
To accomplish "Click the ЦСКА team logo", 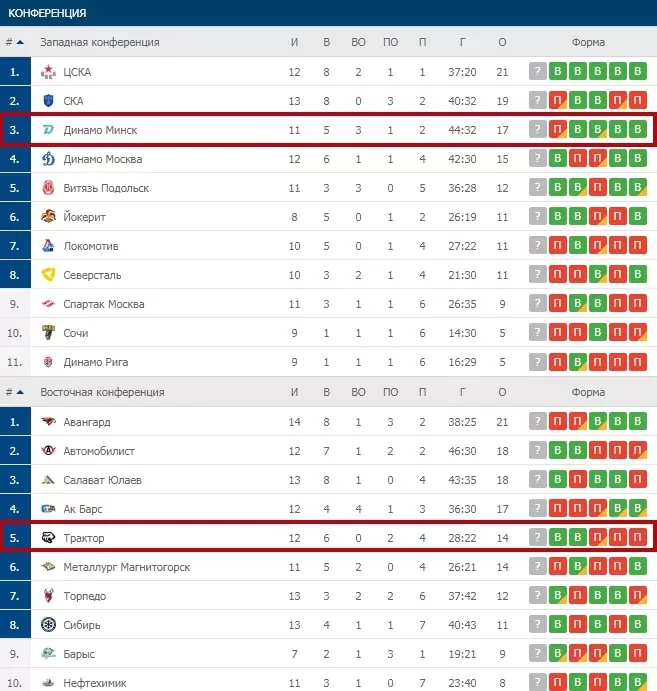I will [48, 72].
